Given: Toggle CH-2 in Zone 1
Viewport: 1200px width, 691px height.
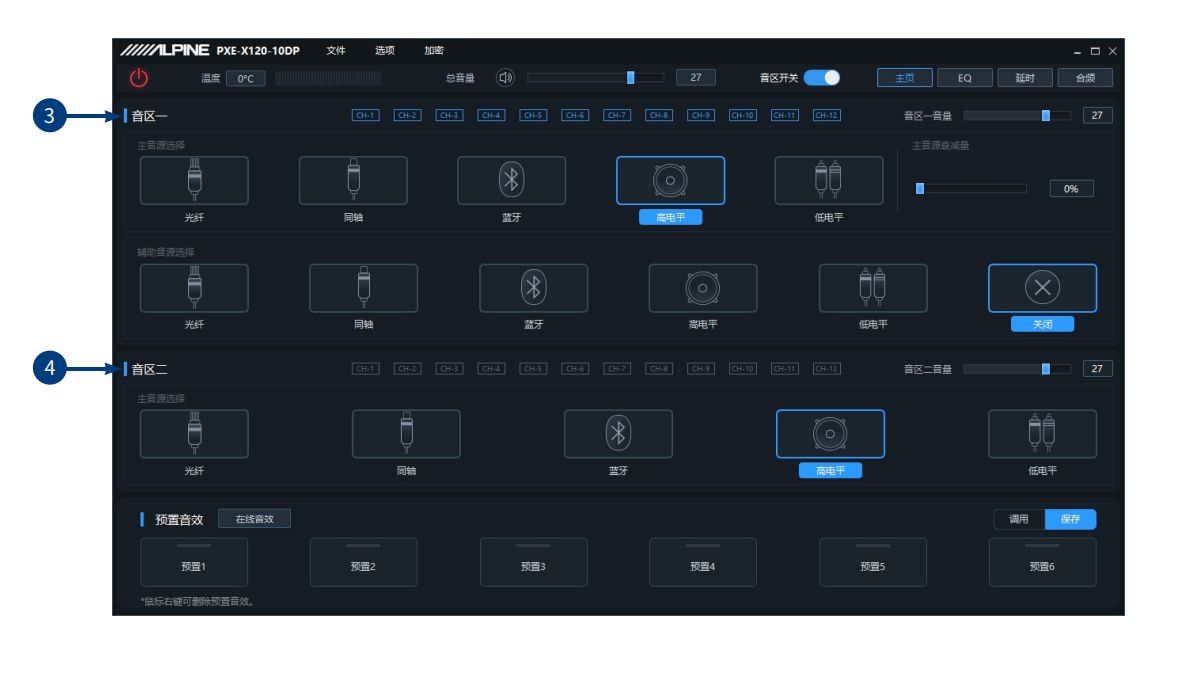Looking at the screenshot, I should 408,115.
